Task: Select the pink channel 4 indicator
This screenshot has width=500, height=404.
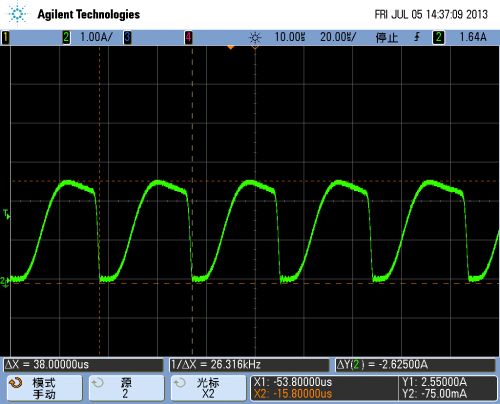Action: click(x=188, y=37)
